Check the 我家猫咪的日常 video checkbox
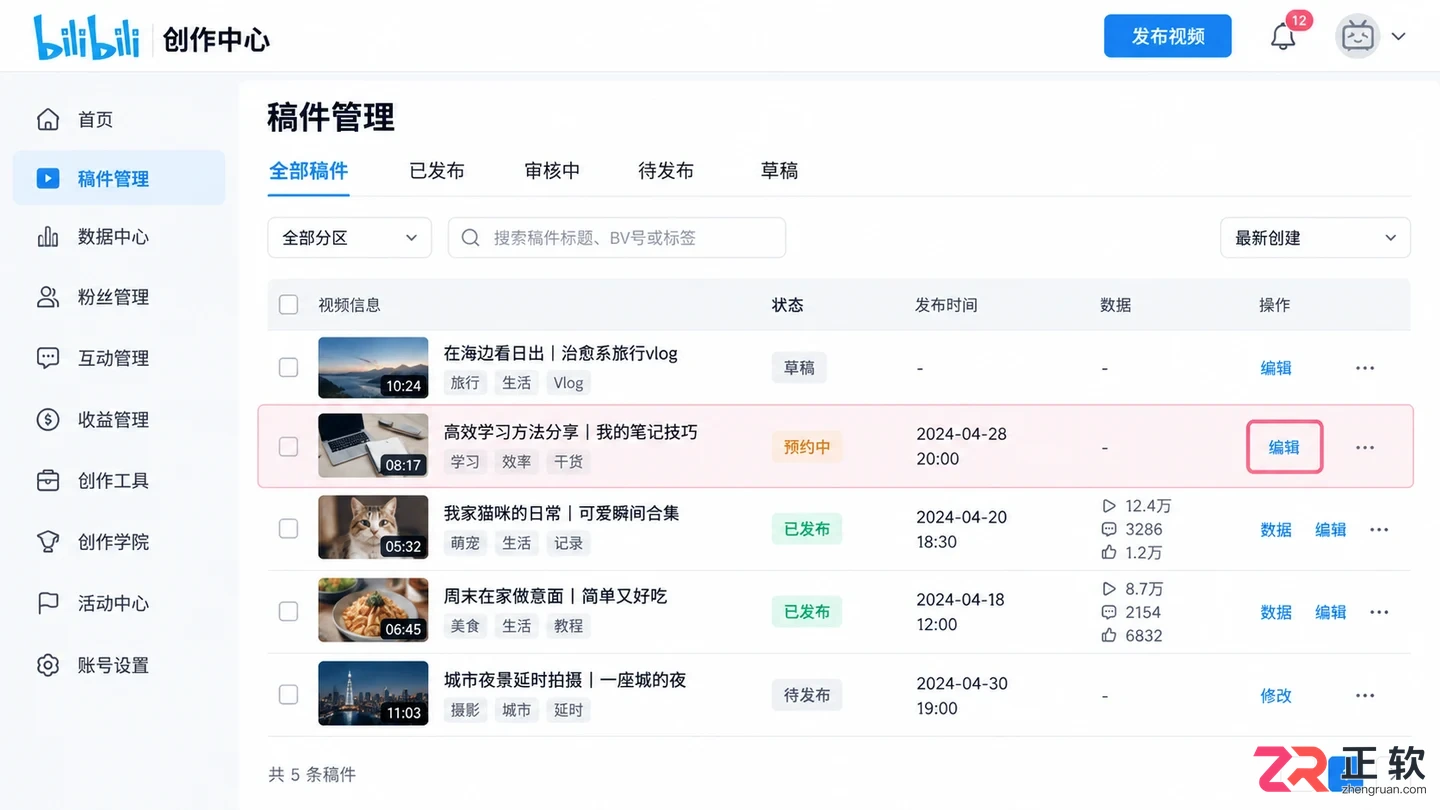Screen dimensions: 1440x810 pos(289,528)
